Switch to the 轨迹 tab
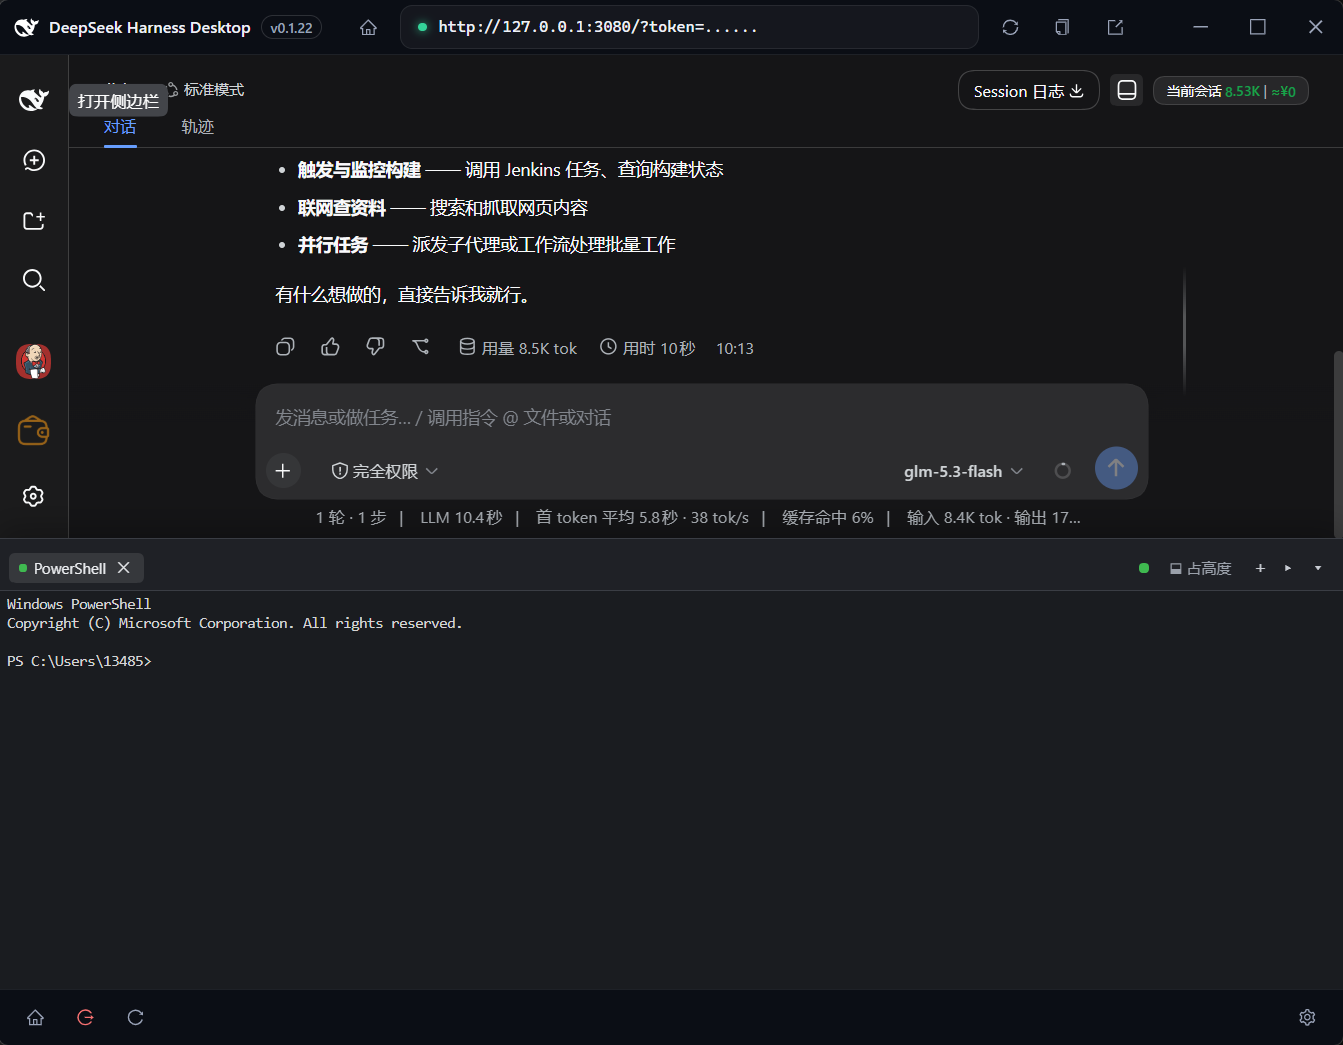This screenshot has width=1343, height=1045. [198, 127]
